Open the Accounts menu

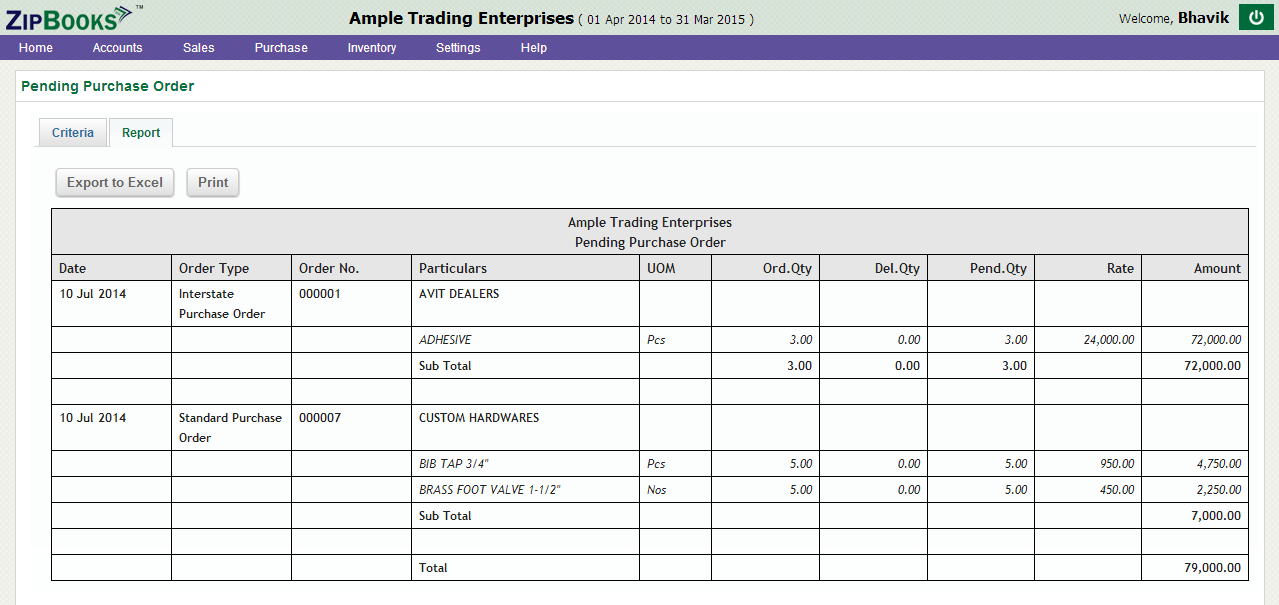[118, 48]
